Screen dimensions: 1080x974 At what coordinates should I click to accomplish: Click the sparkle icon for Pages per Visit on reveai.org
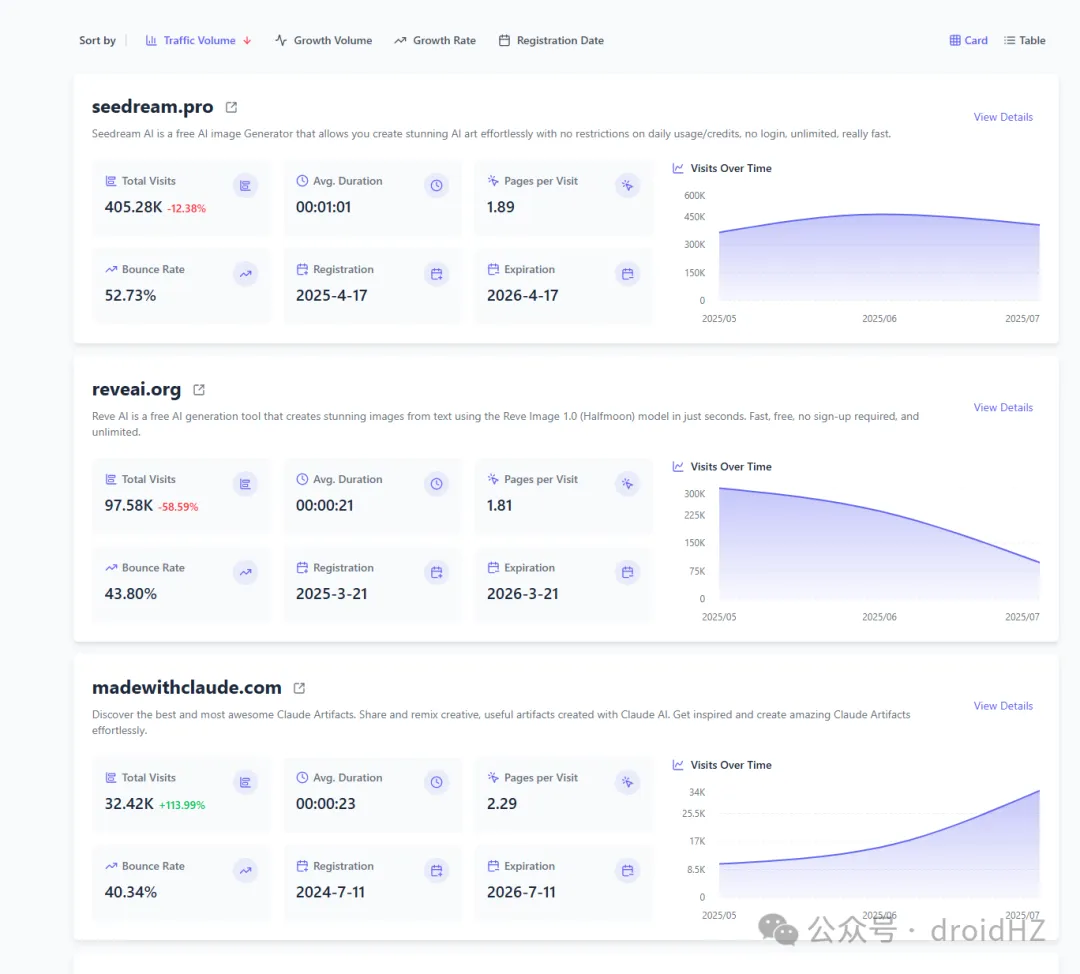(x=627, y=483)
